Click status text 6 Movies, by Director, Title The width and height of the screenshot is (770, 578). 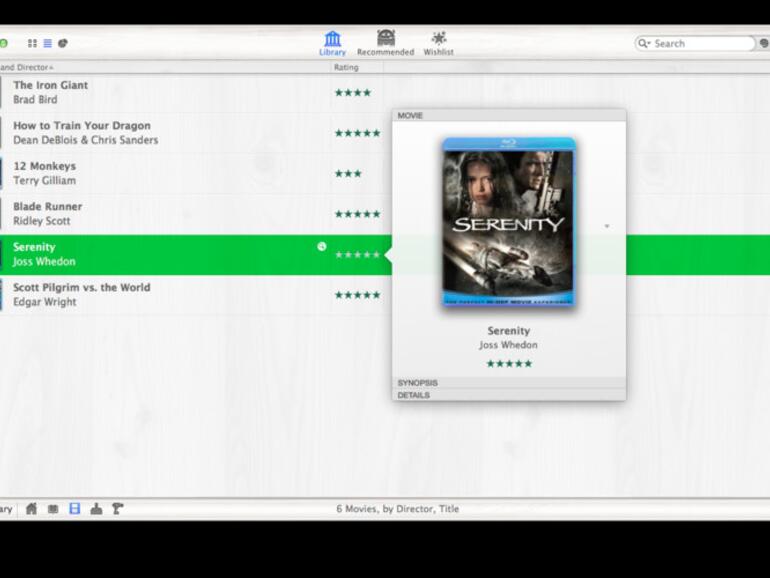click(398, 509)
